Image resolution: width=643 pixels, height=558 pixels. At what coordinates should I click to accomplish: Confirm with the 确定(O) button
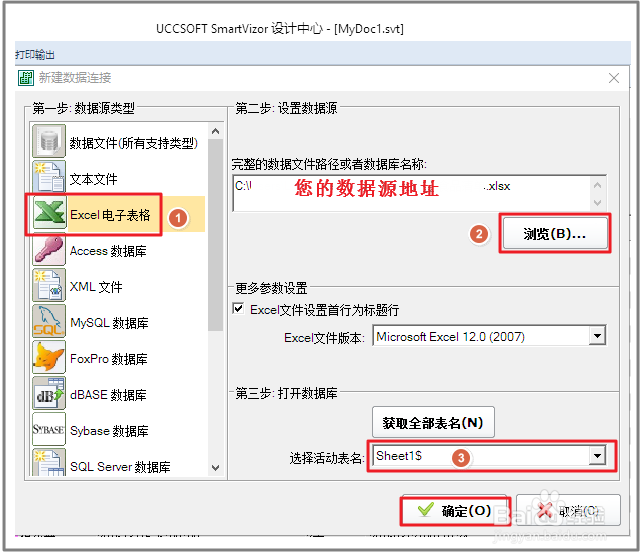coord(455,511)
